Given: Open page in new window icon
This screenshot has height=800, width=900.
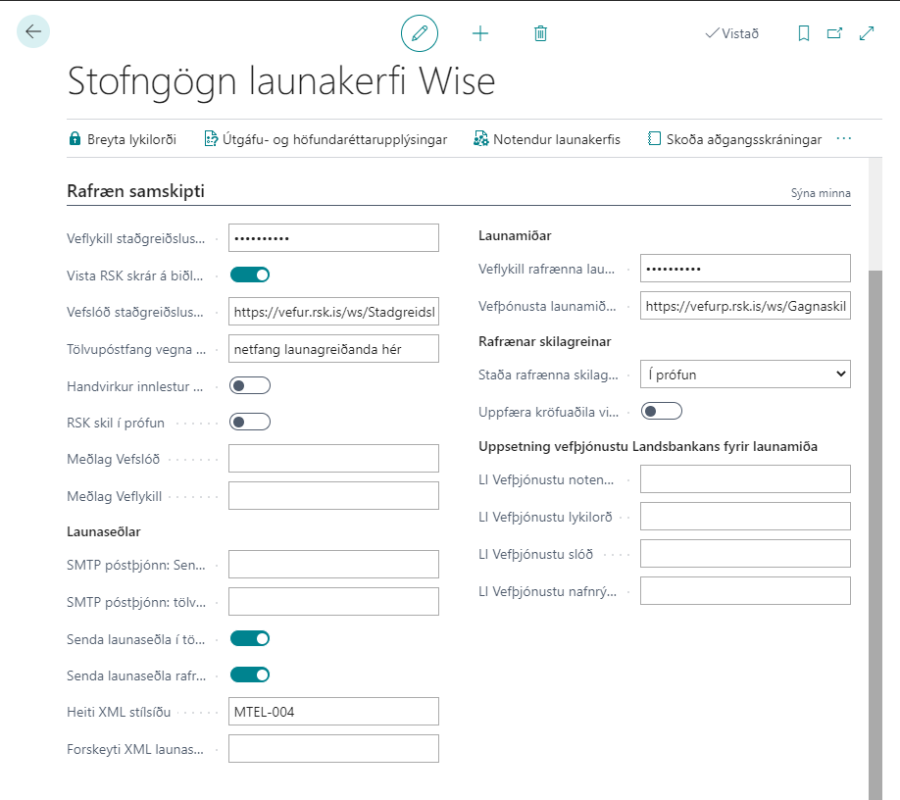Looking at the screenshot, I should coord(834,33).
